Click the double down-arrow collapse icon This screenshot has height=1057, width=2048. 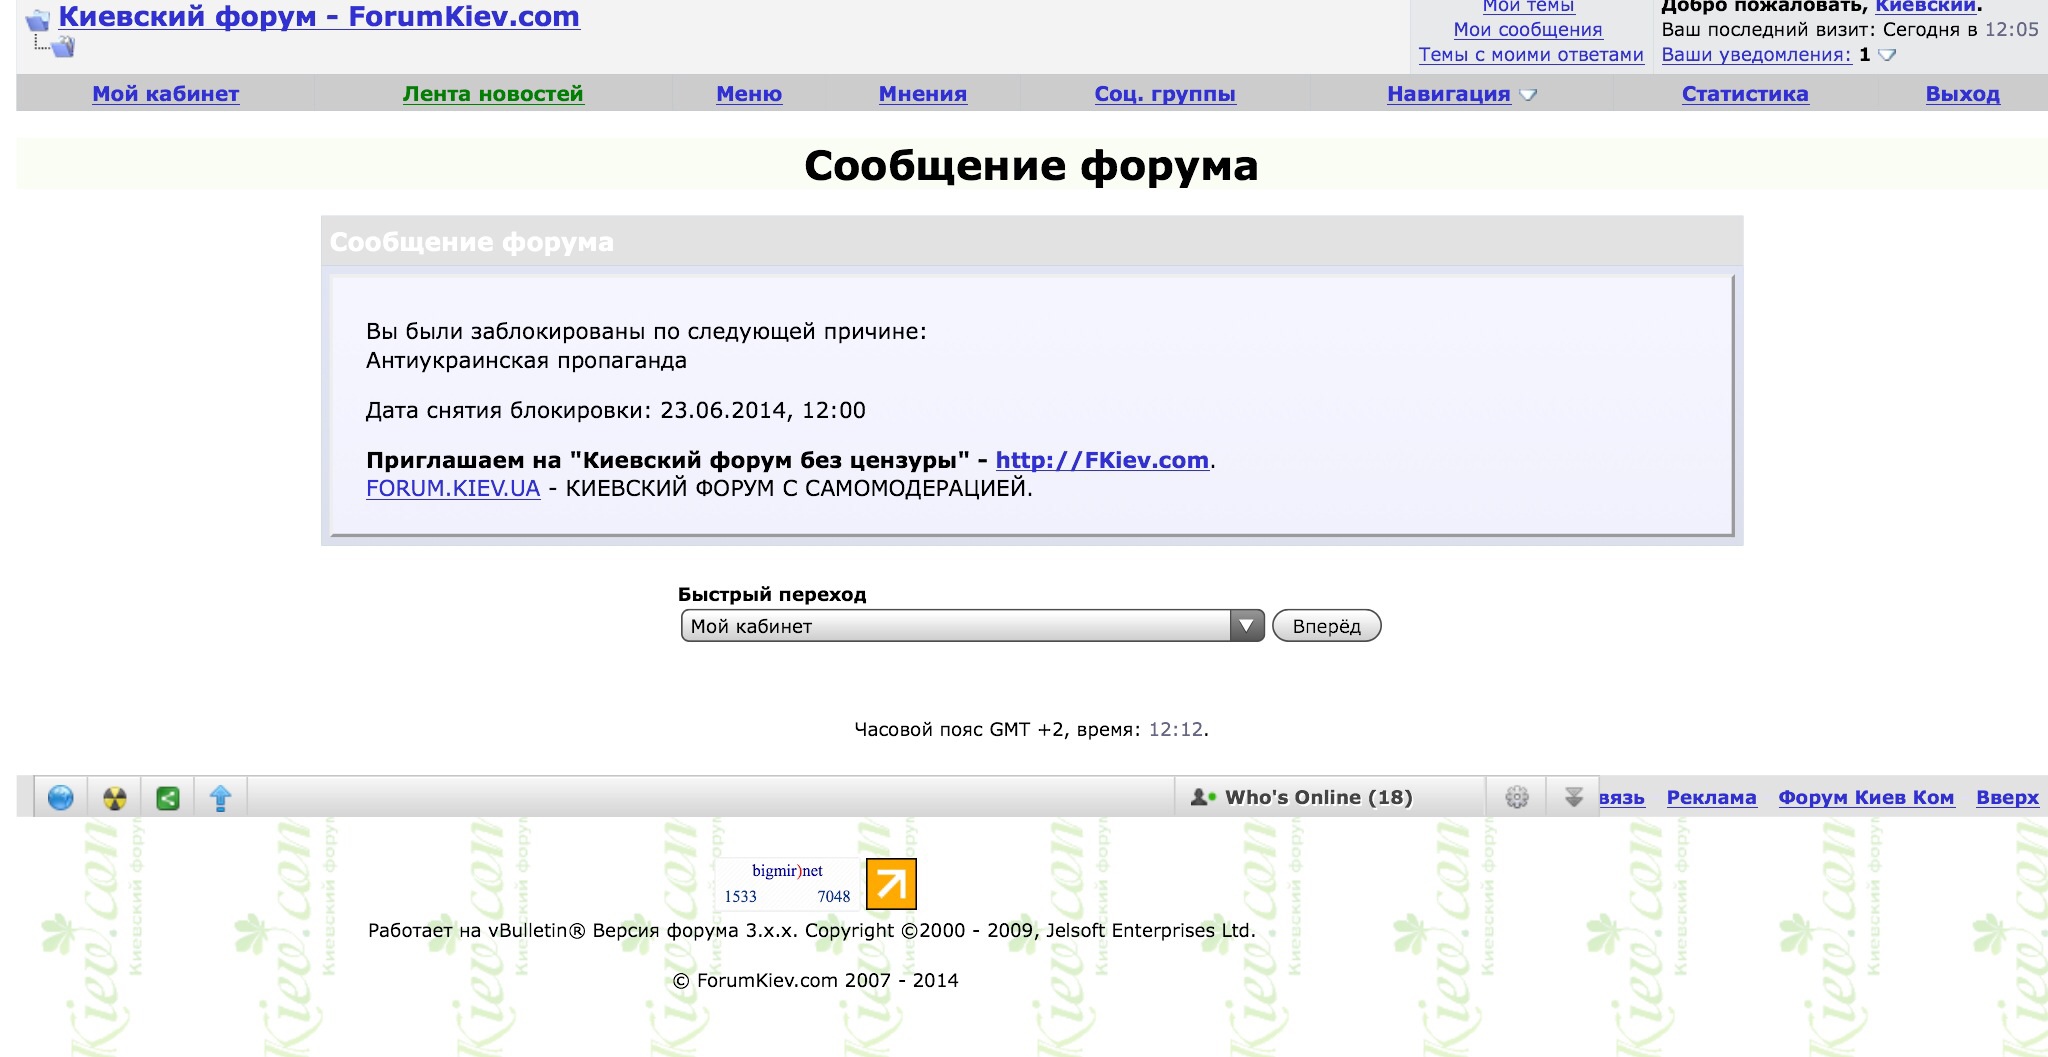(1574, 797)
